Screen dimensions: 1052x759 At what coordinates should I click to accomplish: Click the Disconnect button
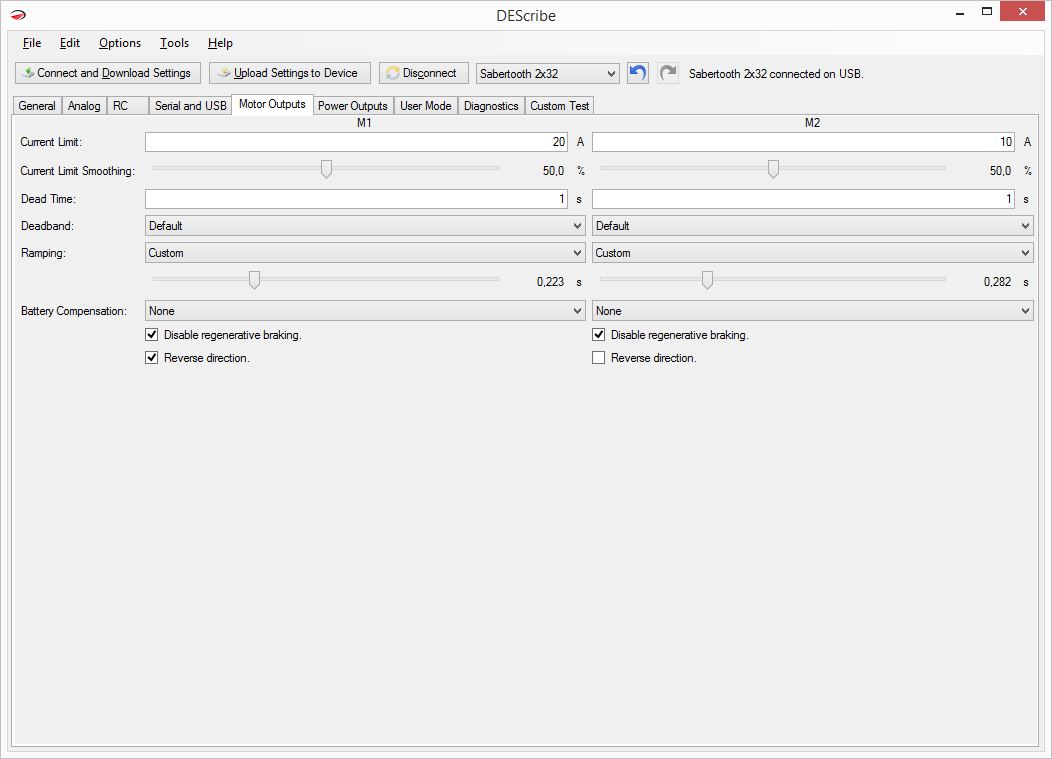pos(423,73)
